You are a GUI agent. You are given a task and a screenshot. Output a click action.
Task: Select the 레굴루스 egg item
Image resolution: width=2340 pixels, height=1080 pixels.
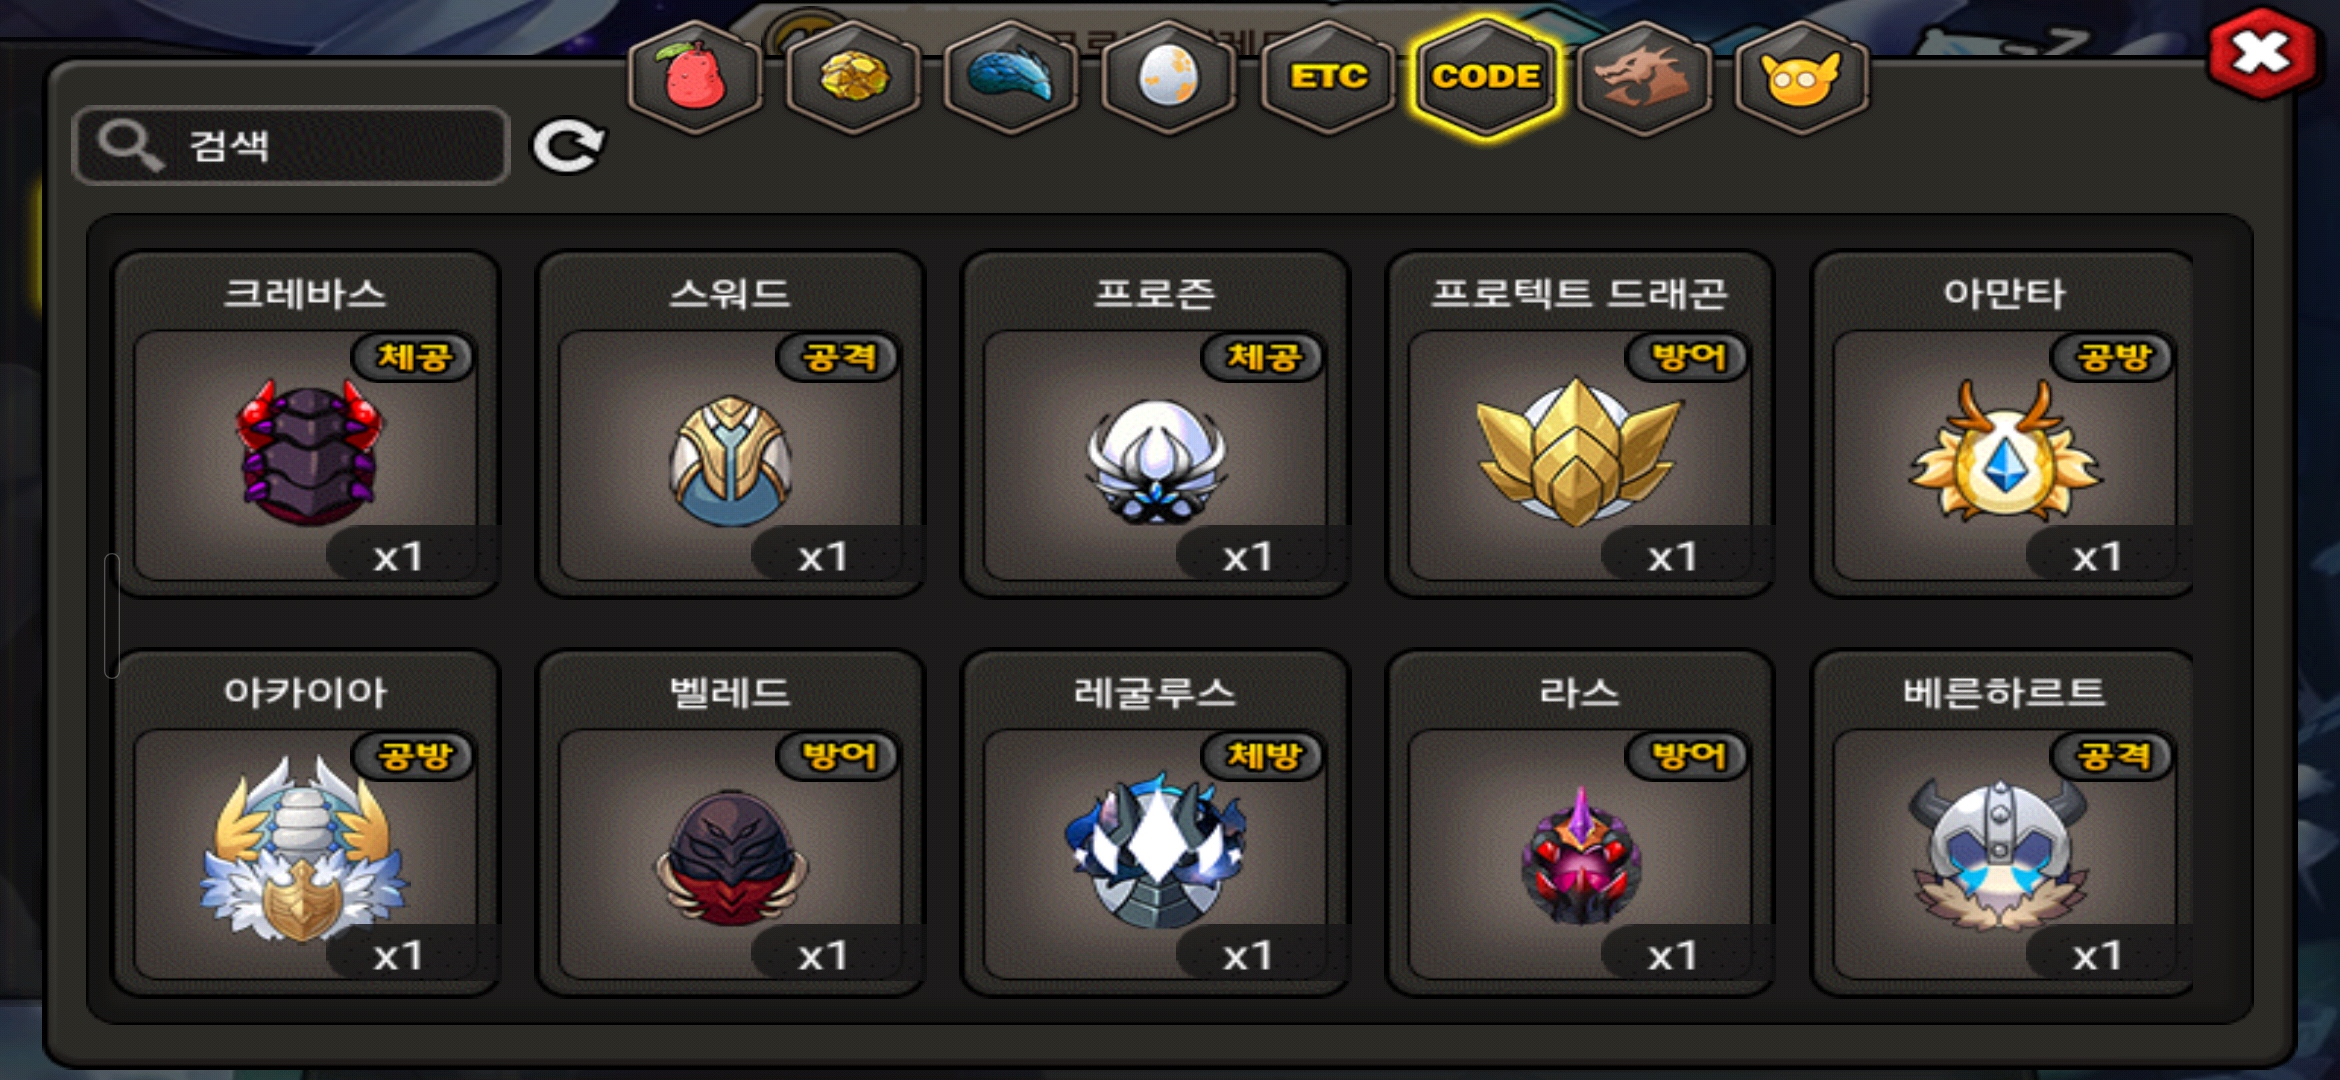click(x=1155, y=822)
